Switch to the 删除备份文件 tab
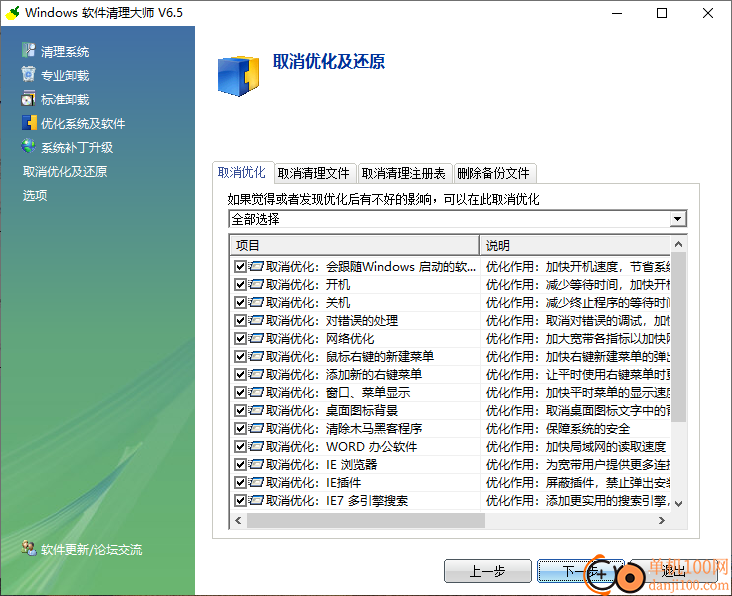 [x=493, y=174]
